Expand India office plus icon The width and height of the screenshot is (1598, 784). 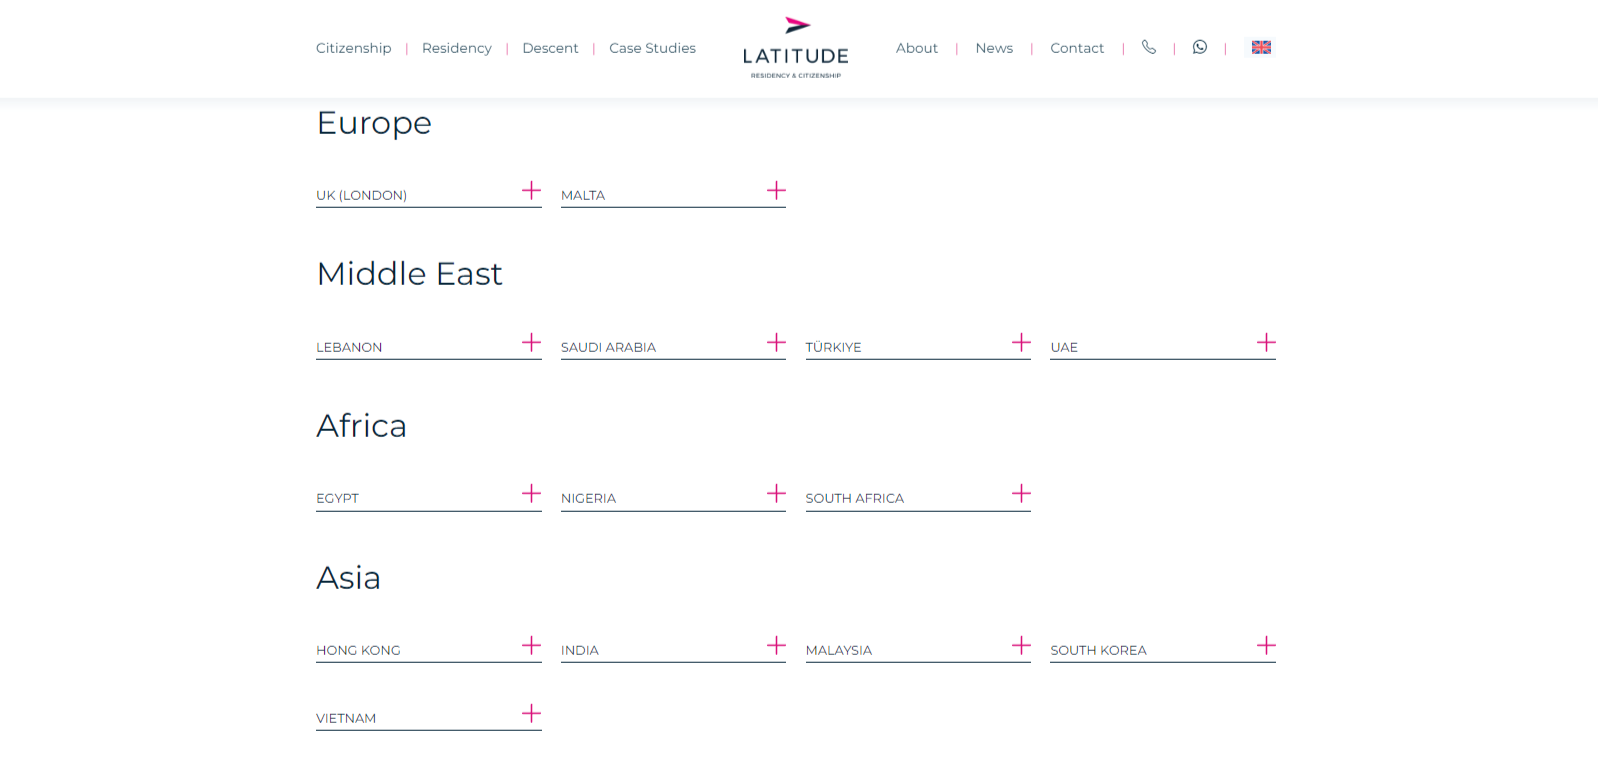click(x=776, y=646)
